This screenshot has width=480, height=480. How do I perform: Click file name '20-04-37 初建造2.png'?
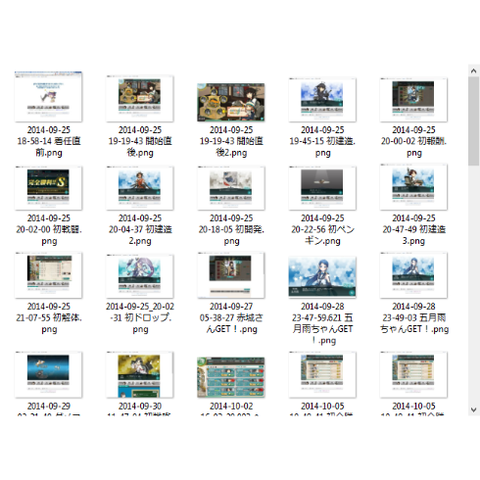tap(140, 229)
